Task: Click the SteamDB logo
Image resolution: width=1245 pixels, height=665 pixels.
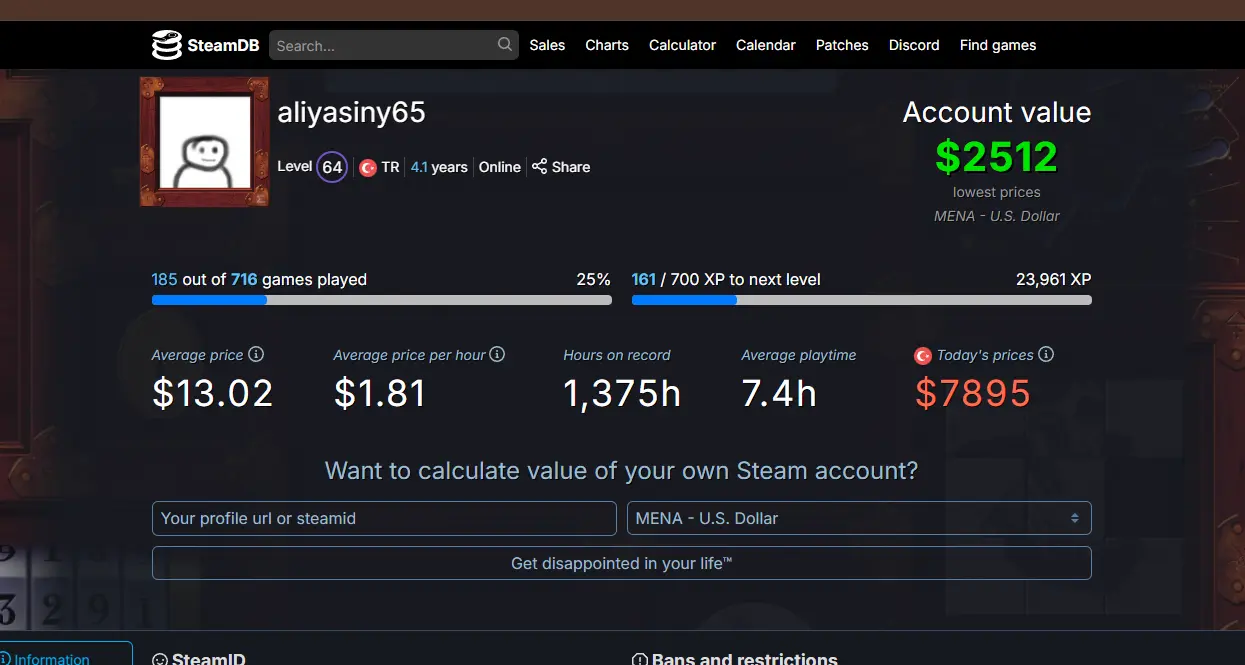Action: (166, 45)
